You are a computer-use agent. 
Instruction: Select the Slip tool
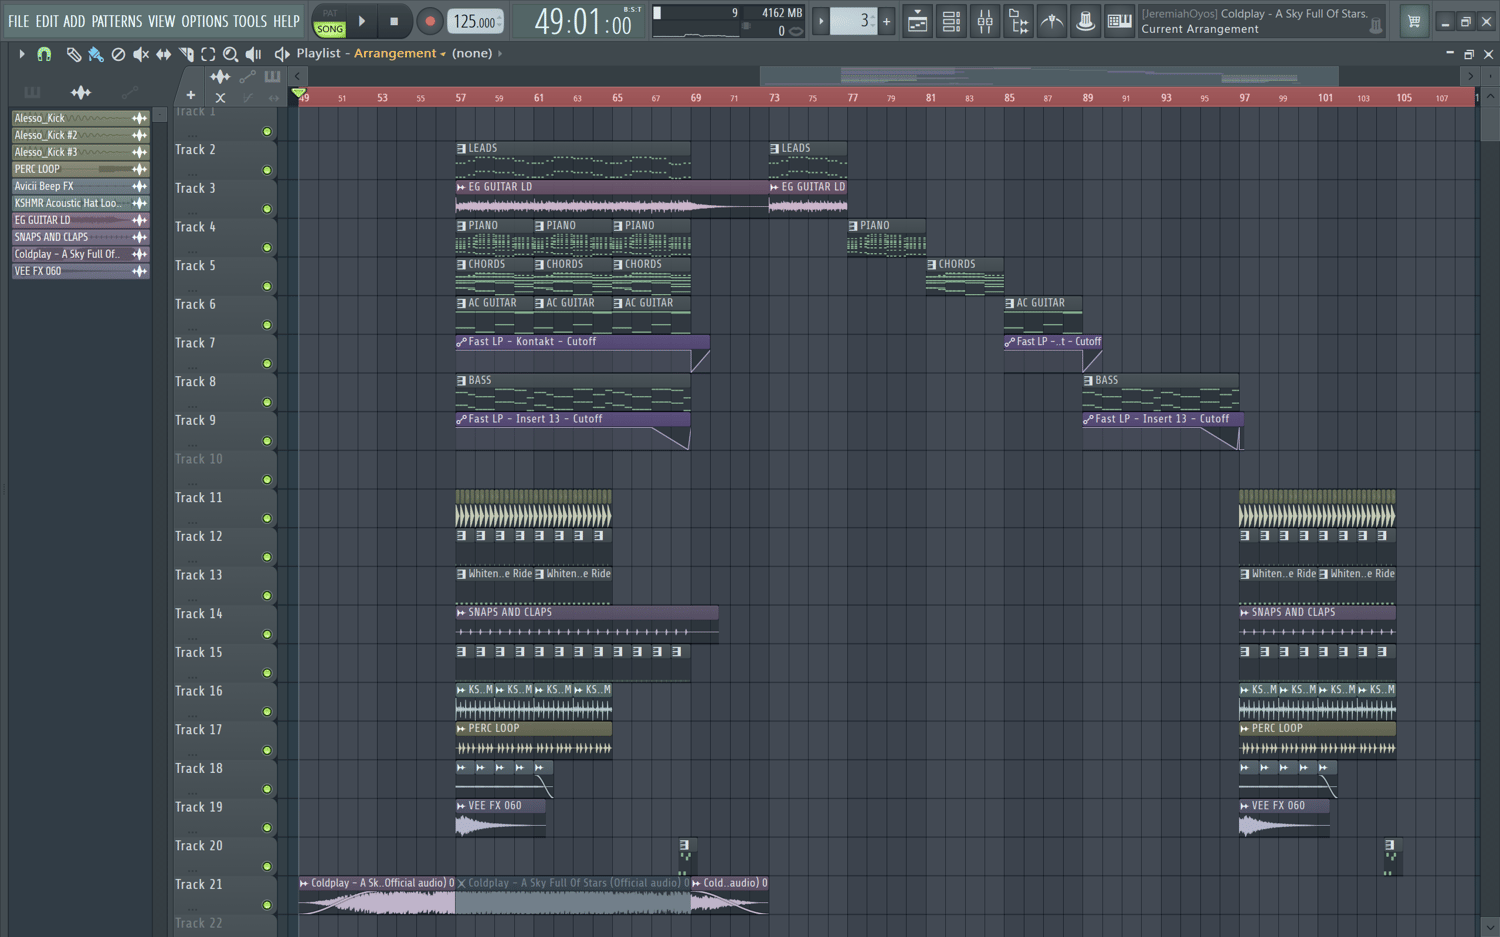(163, 54)
